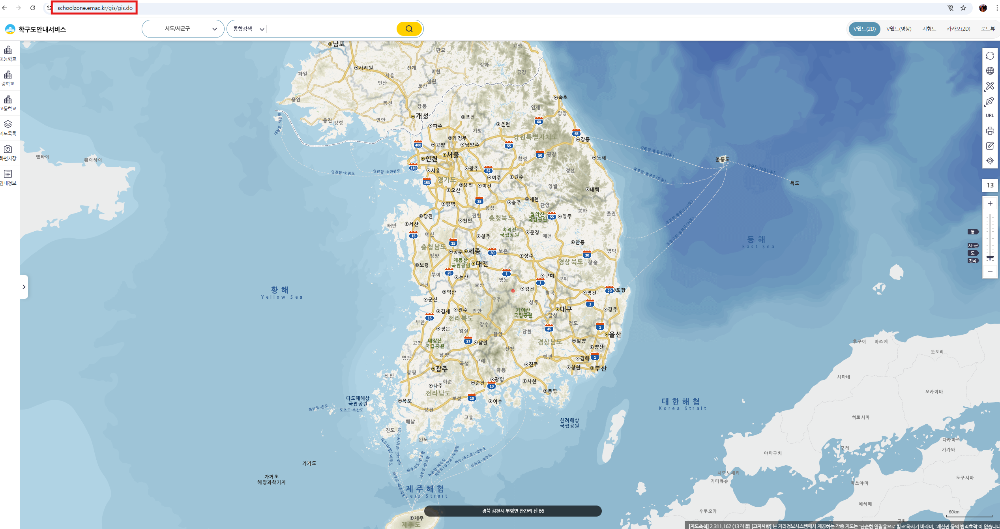This screenshot has width=1000, height=529.
Task: Click the 대구 city label on map
Action: 562,308
